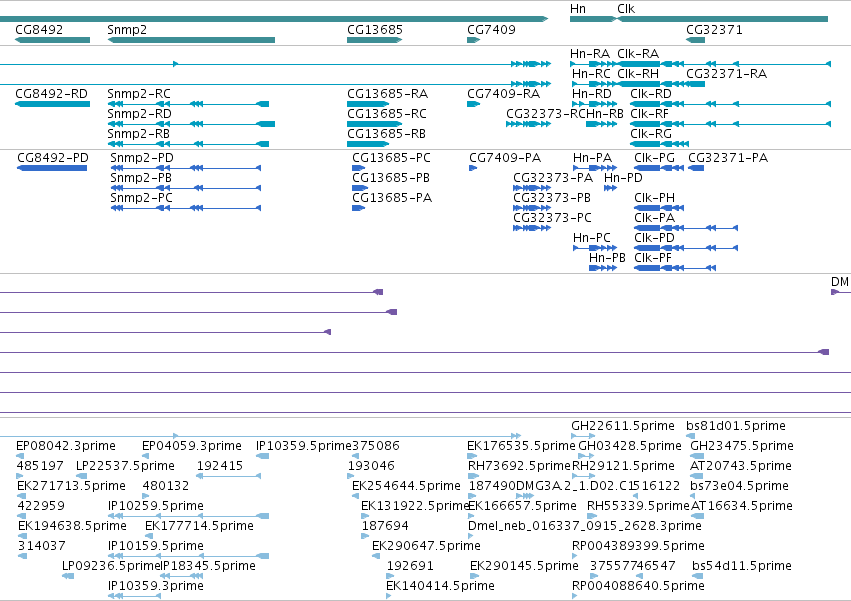Select the CG13685 gene label

pyautogui.click(x=375, y=30)
